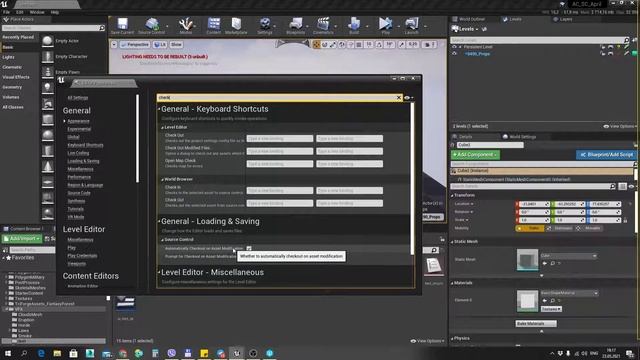640x360 pixels.
Task: Open Loading & Saving settings link
Action: (x=83, y=161)
